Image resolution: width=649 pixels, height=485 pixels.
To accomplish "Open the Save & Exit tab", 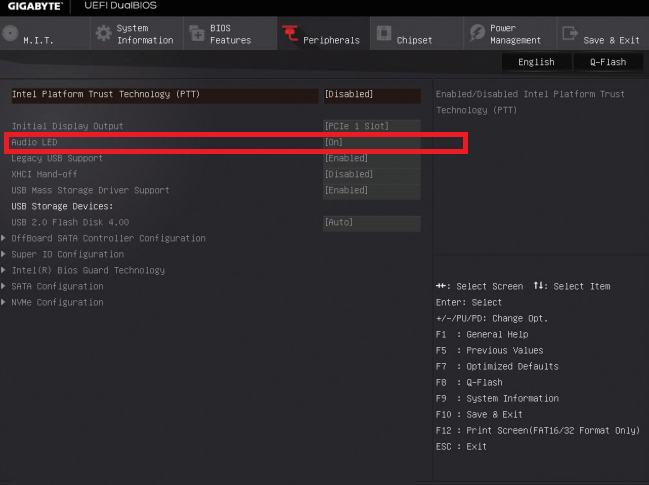I will (603, 34).
